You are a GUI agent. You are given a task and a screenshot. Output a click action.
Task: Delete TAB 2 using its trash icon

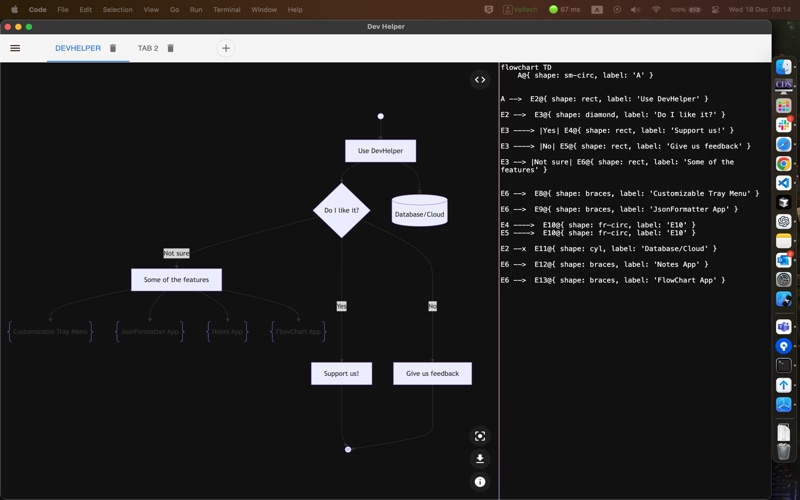(x=170, y=48)
